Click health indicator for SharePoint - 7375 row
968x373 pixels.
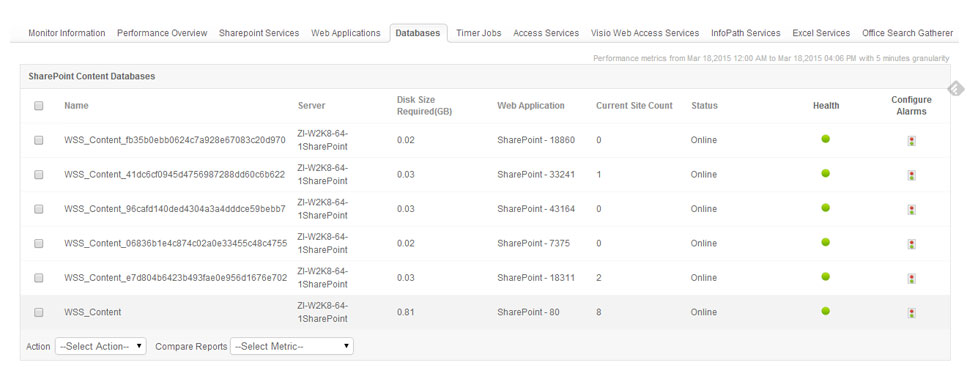tap(825, 242)
